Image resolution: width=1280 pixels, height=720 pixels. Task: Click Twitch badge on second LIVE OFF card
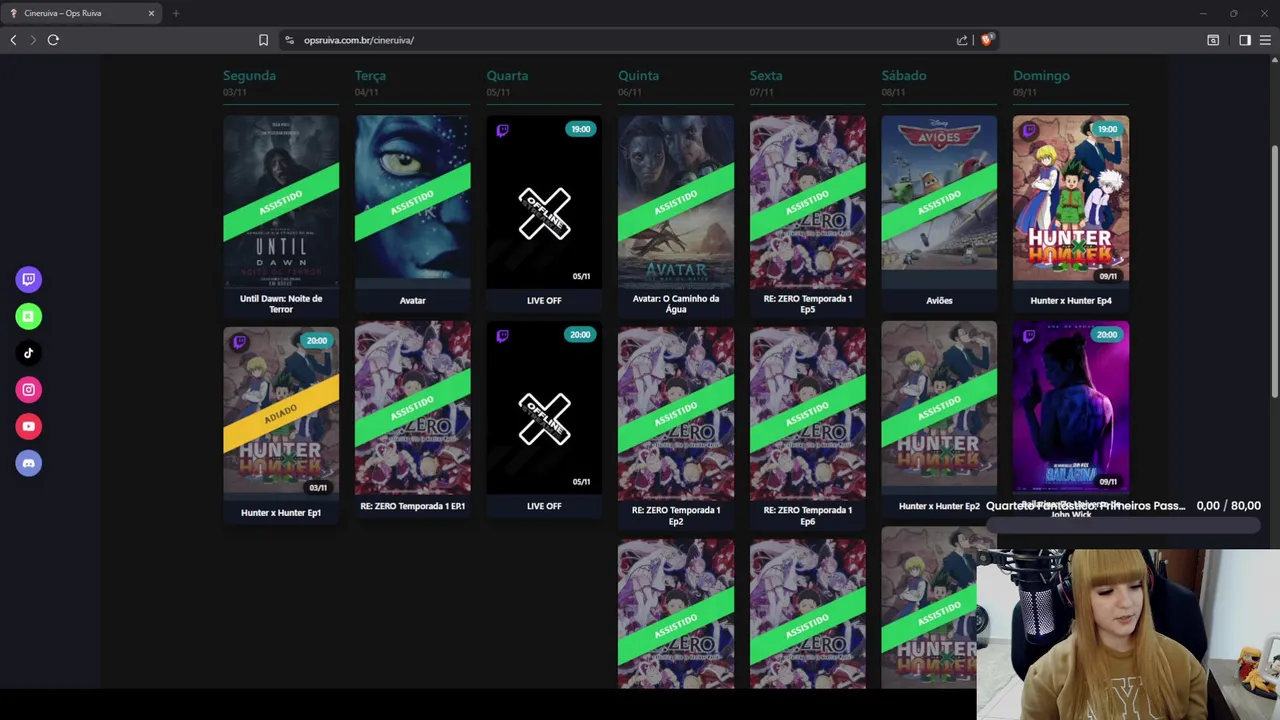click(x=502, y=336)
